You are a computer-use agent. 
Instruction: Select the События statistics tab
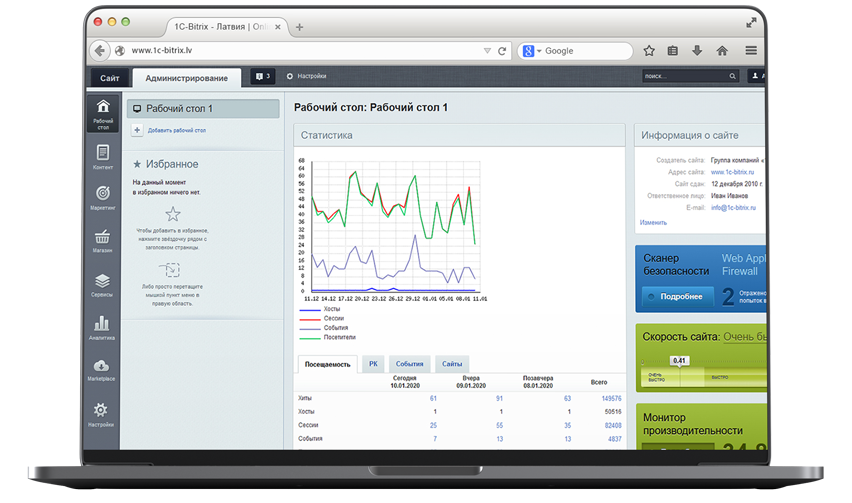click(x=409, y=364)
